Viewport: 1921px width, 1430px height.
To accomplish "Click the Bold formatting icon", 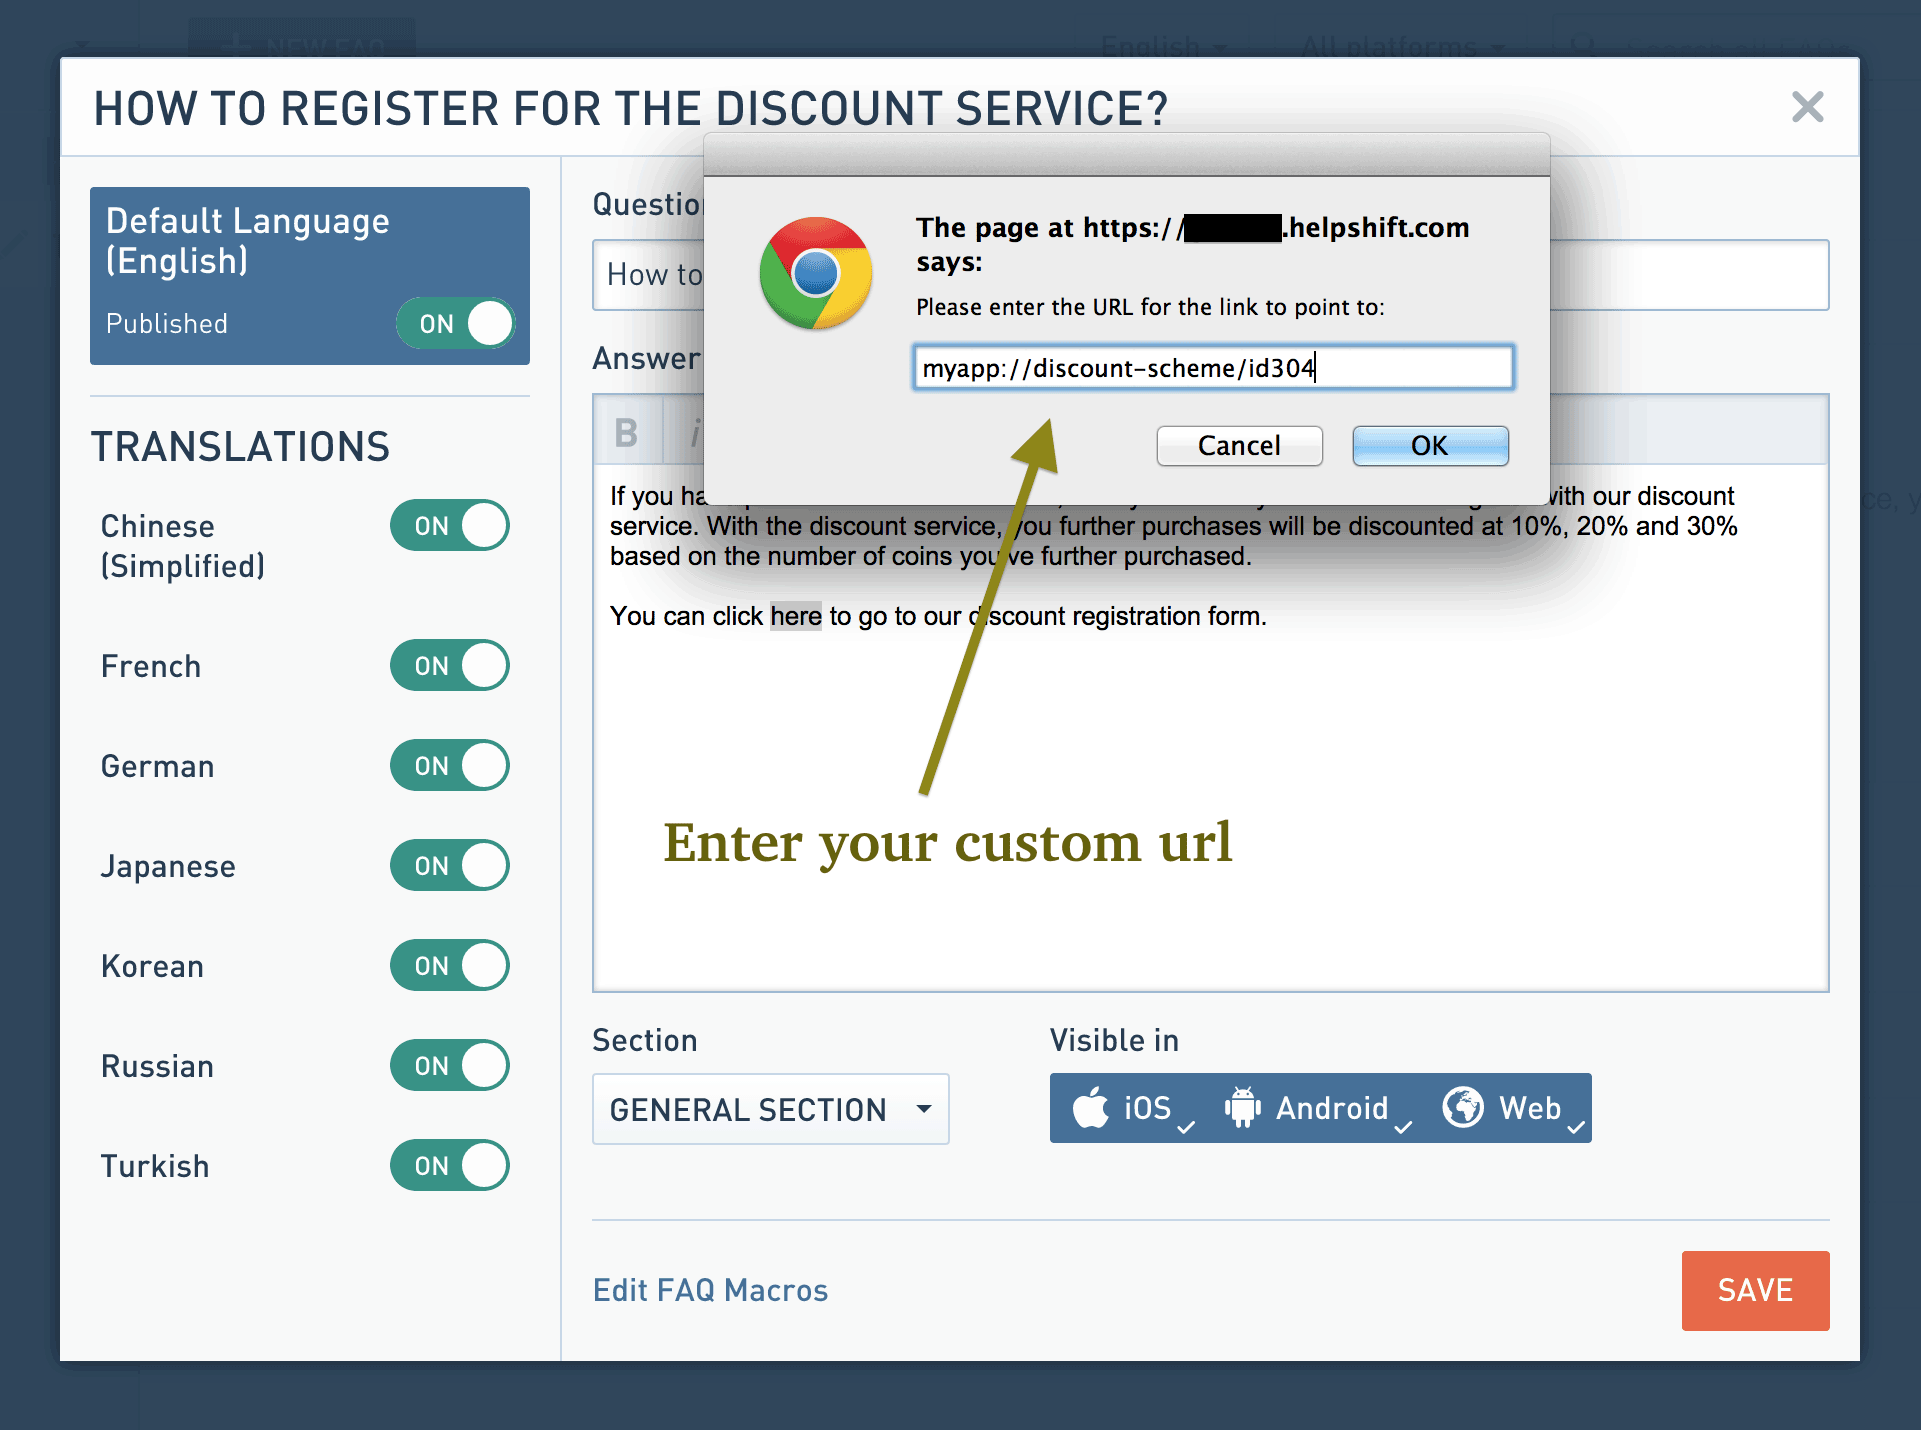I will [627, 433].
